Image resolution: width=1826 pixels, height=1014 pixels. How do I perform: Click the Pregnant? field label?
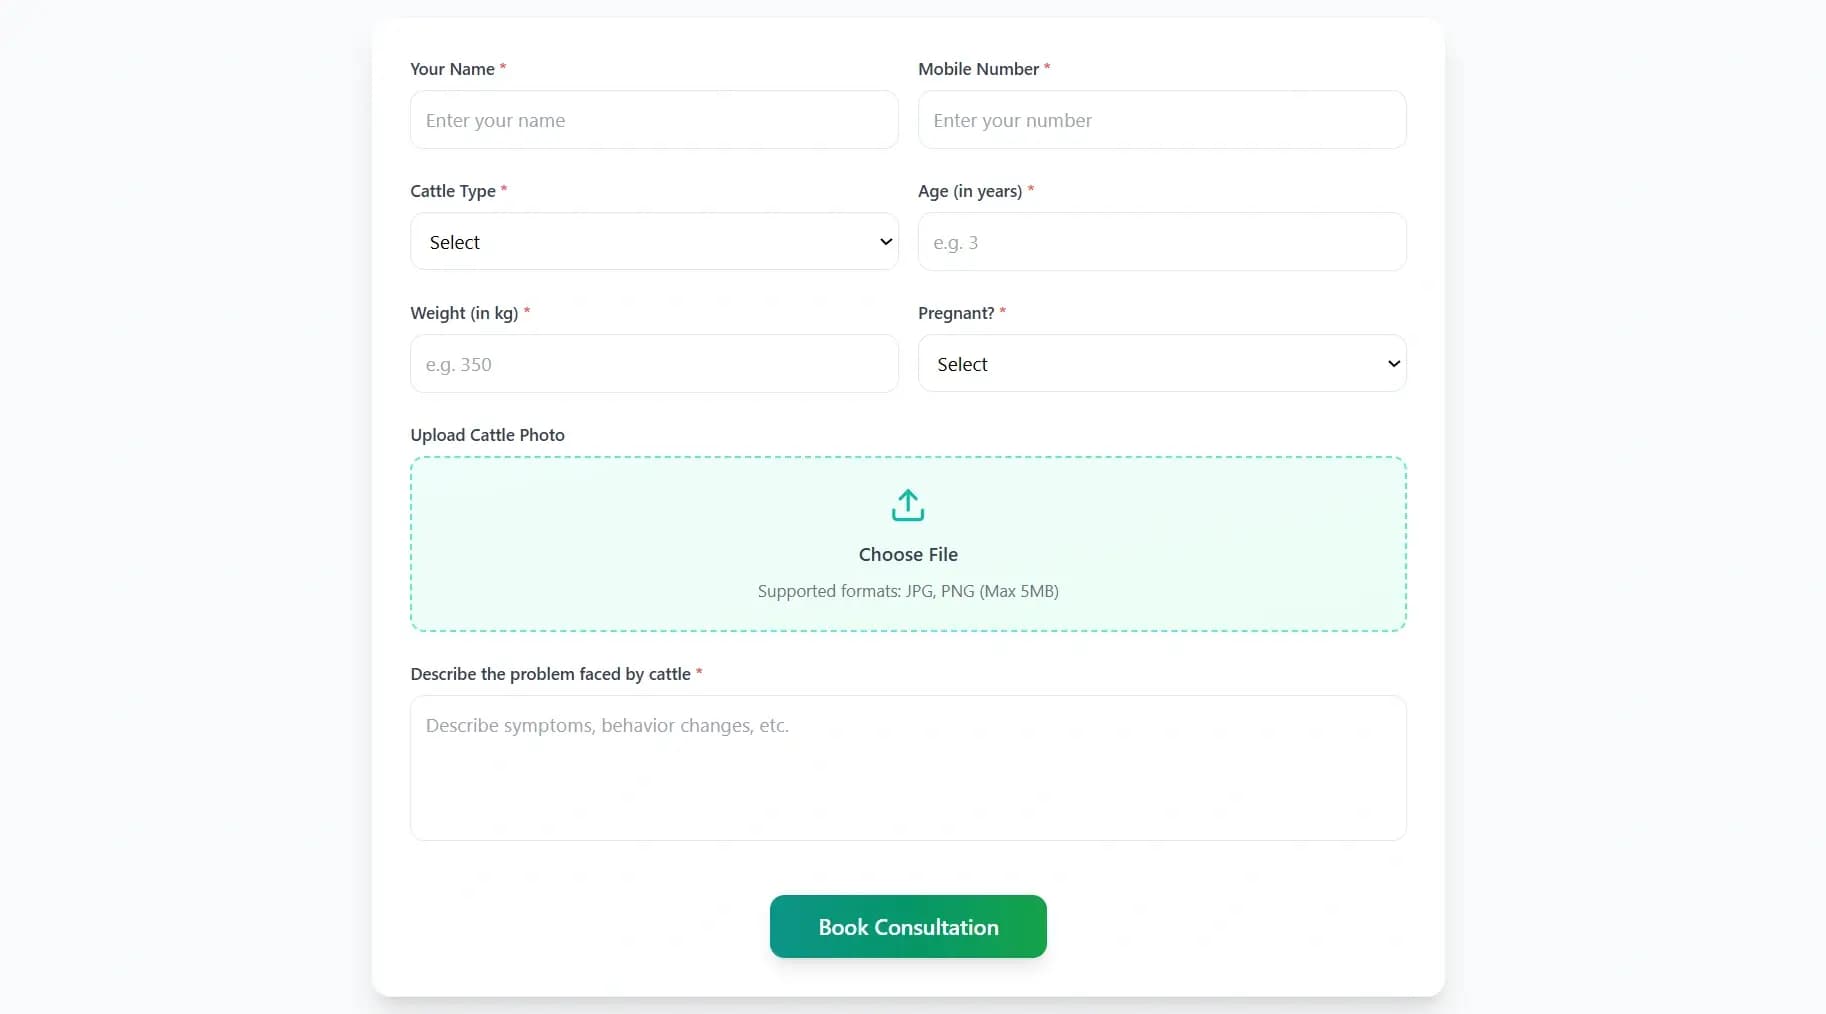pyautogui.click(x=956, y=313)
